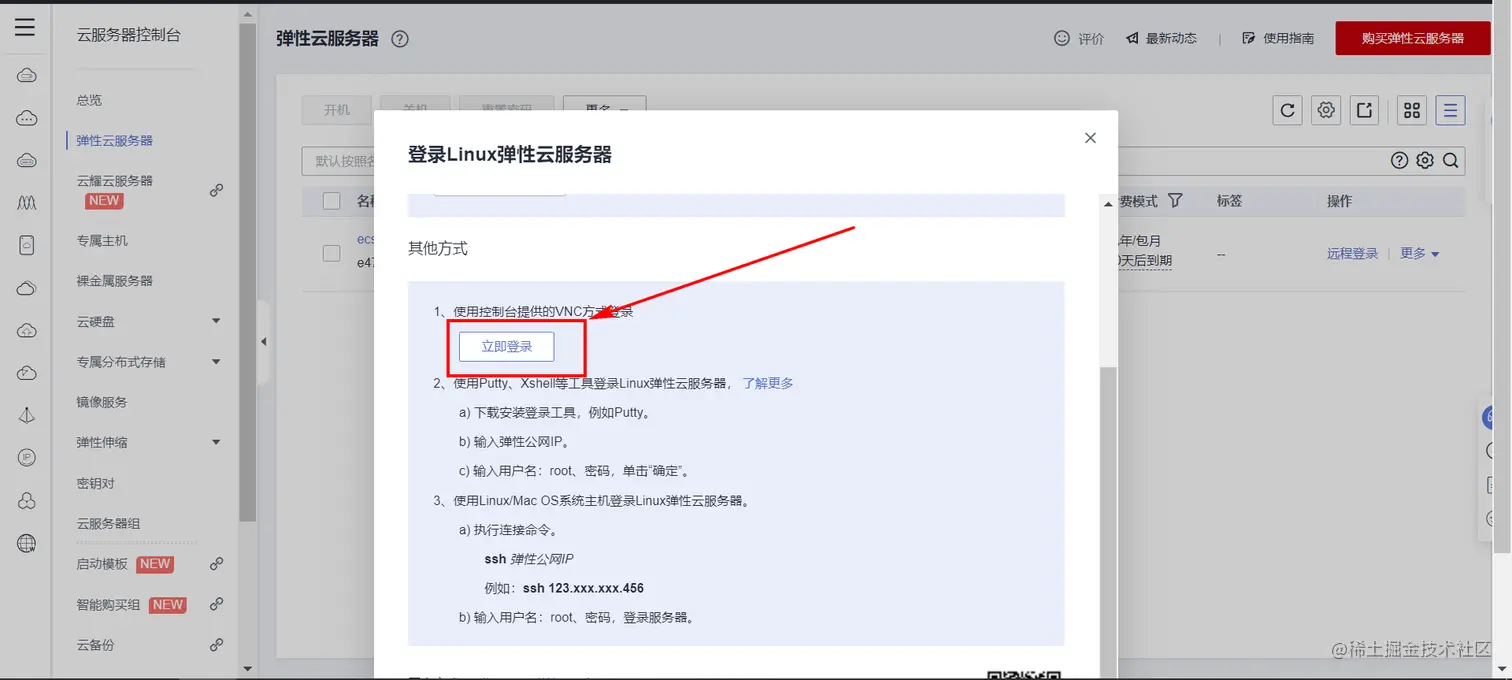The height and width of the screenshot is (680, 1512).
Task: Click the sidebar vertical scrollbar thumb
Action: (248, 270)
